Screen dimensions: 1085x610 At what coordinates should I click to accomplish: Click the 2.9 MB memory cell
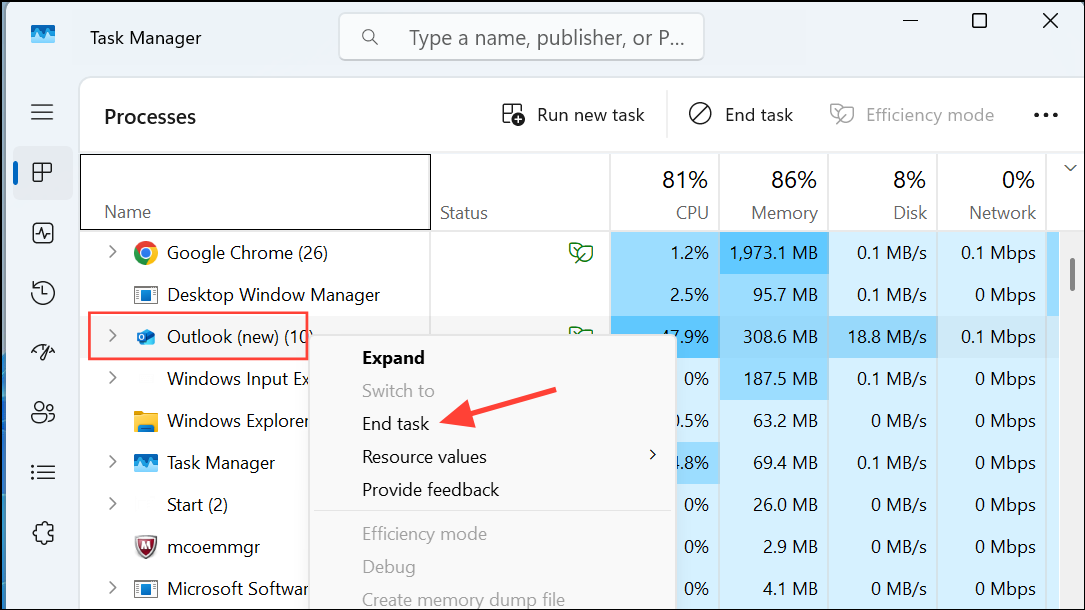pyautogui.click(x=774, y=547)
